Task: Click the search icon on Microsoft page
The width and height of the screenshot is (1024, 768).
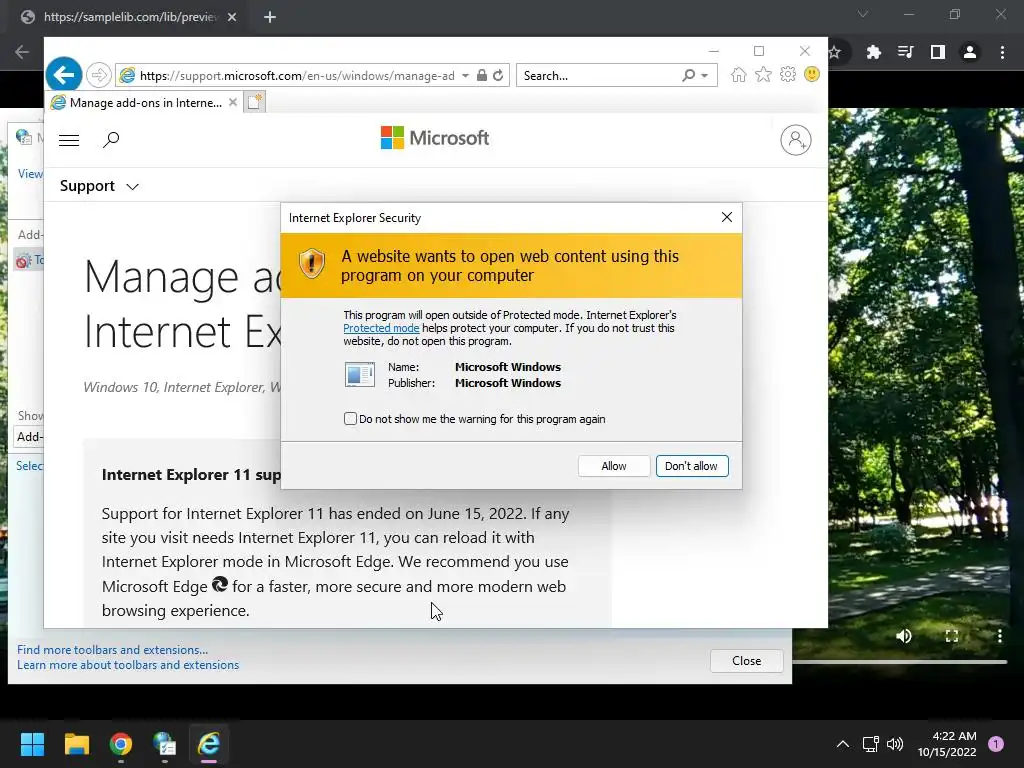Action: click(111, 139)
